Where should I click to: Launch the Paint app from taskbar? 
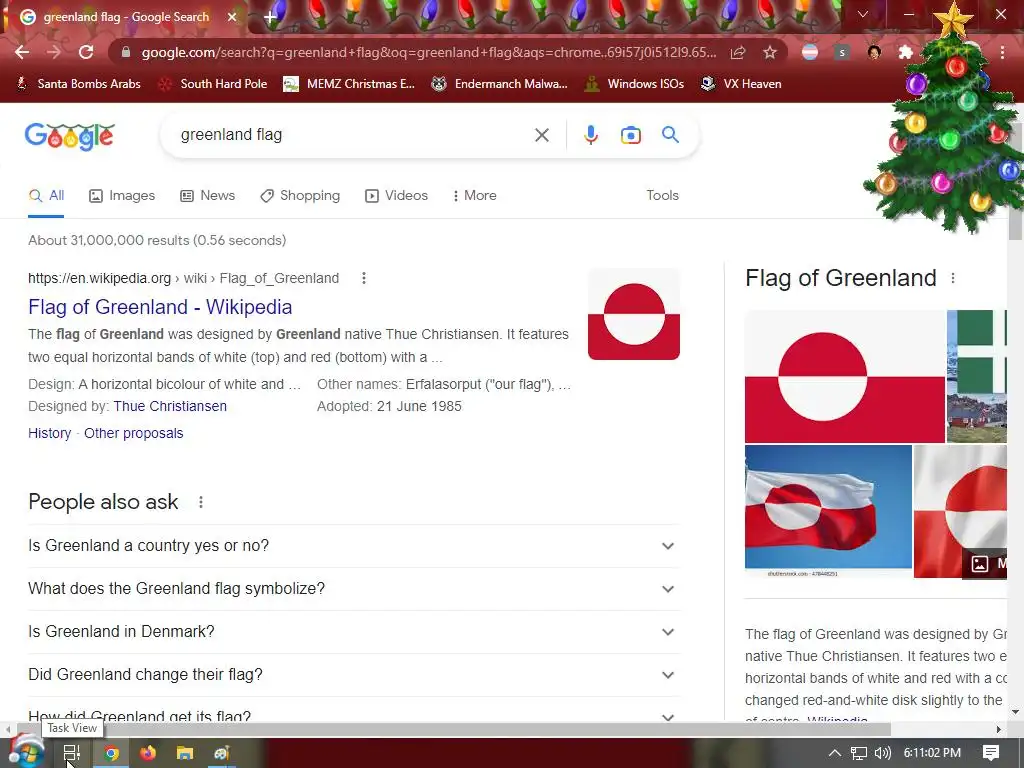(221, 753)
